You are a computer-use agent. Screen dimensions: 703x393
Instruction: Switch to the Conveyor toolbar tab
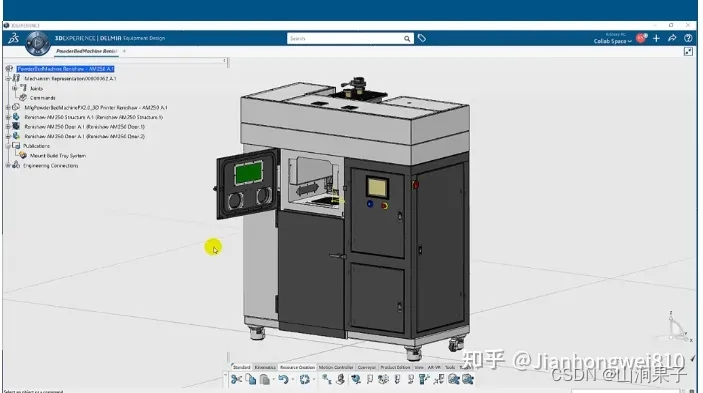pyautogui.click(x=367, y=367)
